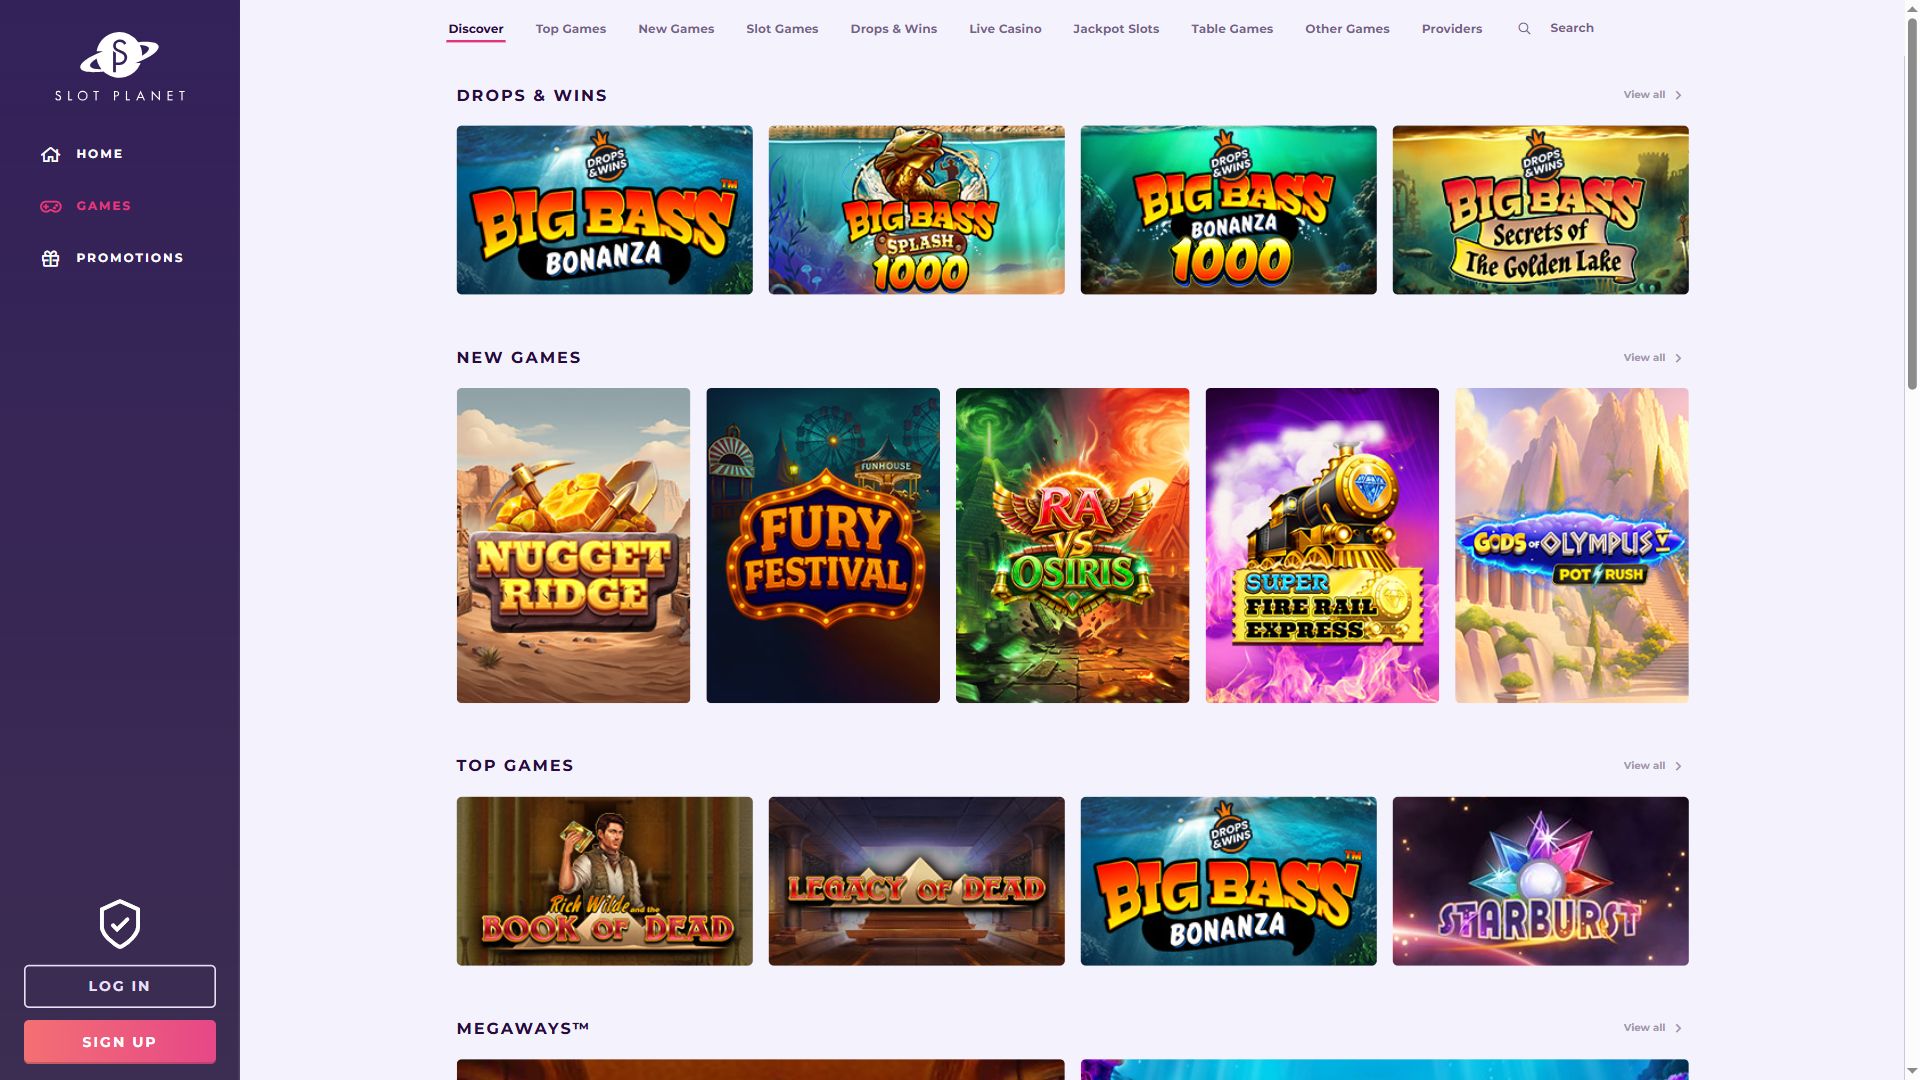Viewport: 1920px width, 1080px height.
Task: Select Drops & Wins in top navigation
Action: (x=894, y=29)
